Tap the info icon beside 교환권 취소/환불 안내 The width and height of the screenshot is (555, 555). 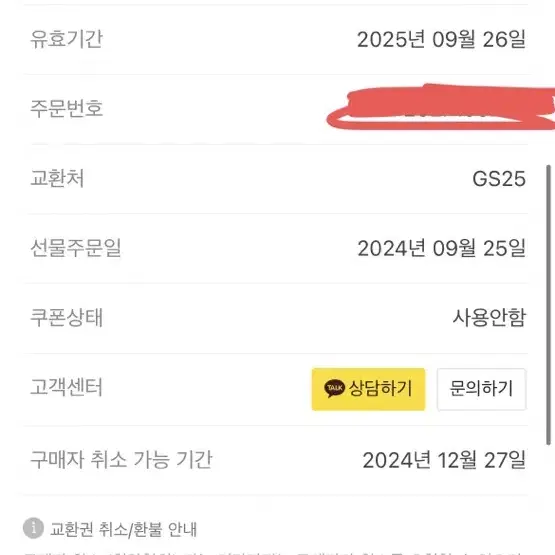33,528
